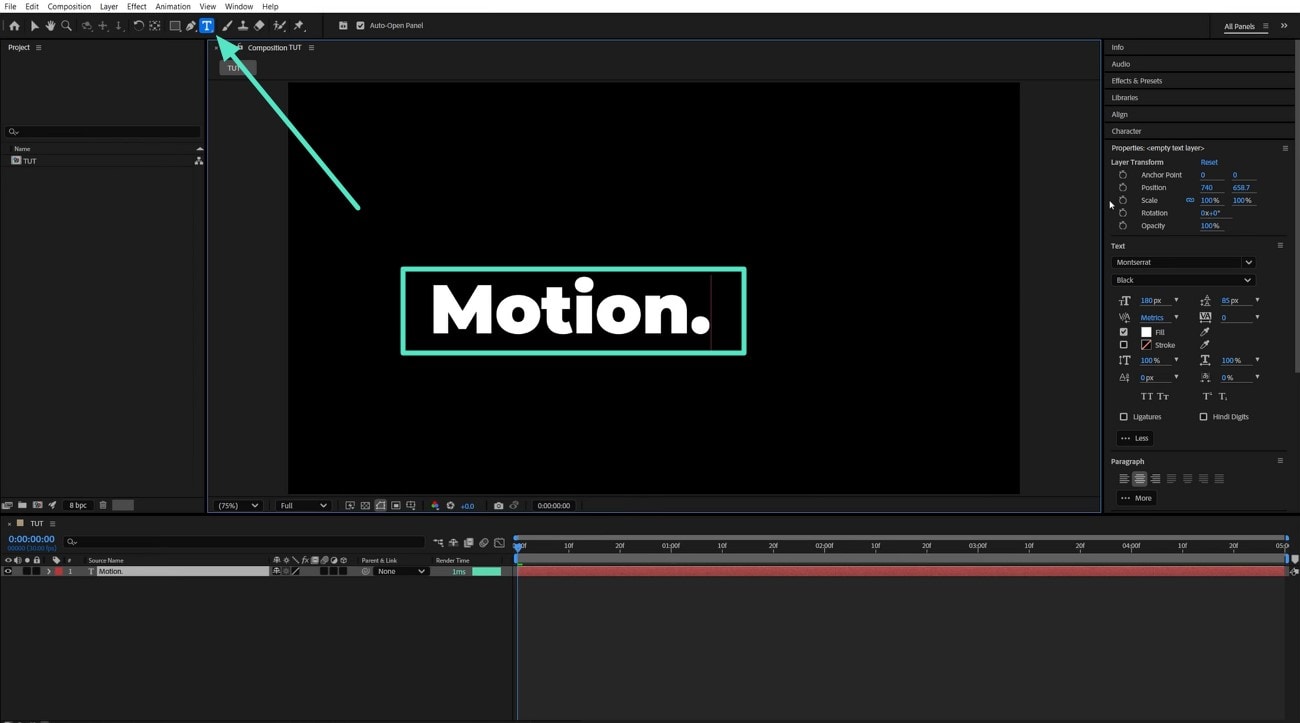Image resolution: width=1300 pixels, height=723 pixels.
Task: Toggle the Rotation stopwatch
Action: coord(1123,213)
